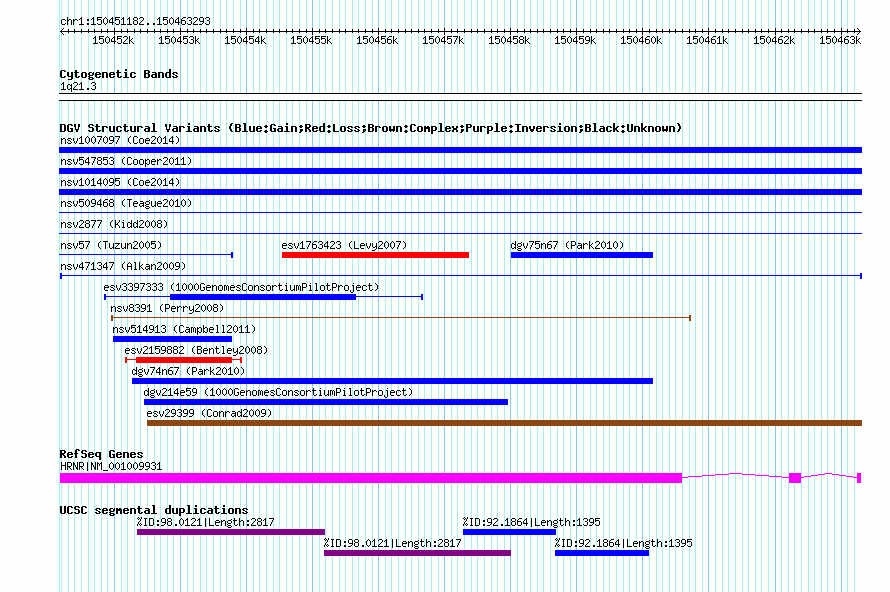Select second blue %ID:92.1864 duplication bar
The width and height of the screenshot is (890, 592).
point(602,553)
